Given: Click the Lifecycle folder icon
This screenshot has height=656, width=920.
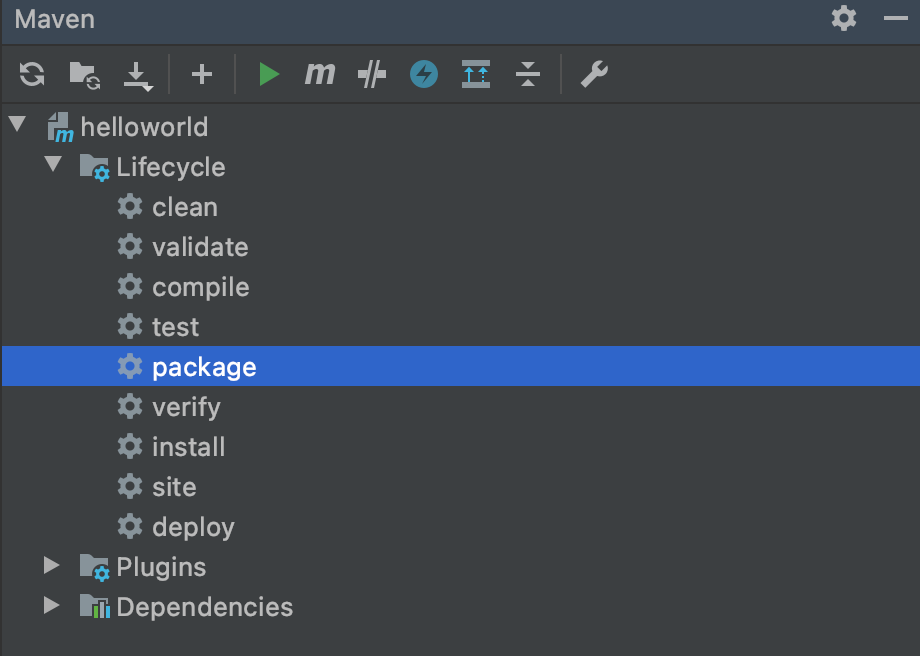Looking at the screenshot, I should coord(94,167).
